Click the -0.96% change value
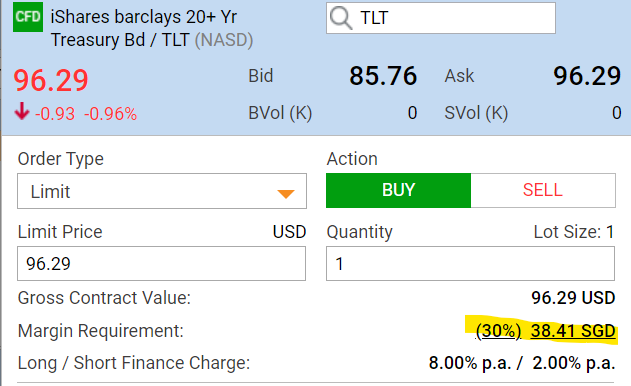Viewport: 631px width, 386px height. [x=111, y=114]
